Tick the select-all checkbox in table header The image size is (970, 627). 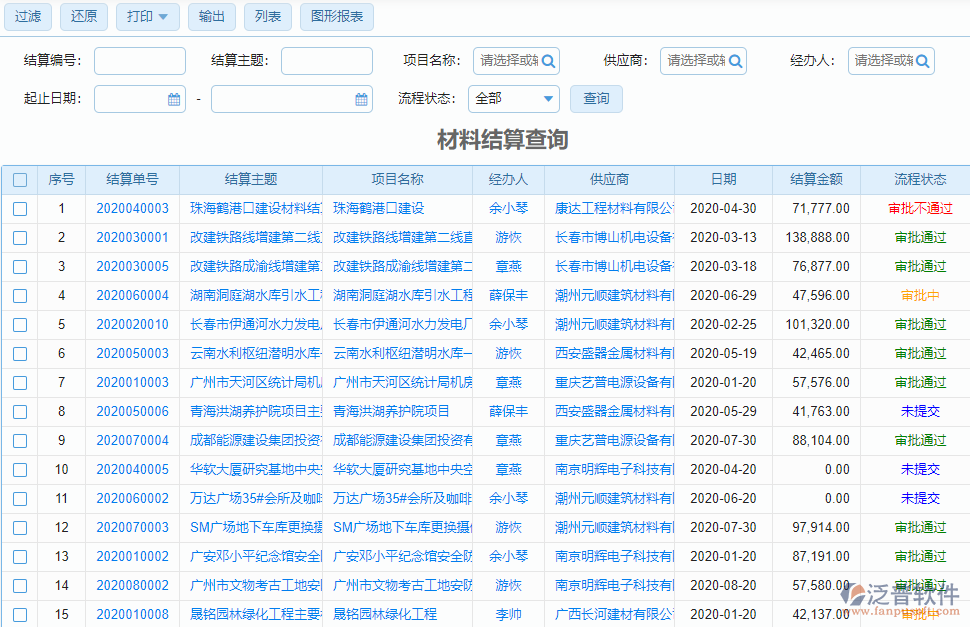[20, 180]
